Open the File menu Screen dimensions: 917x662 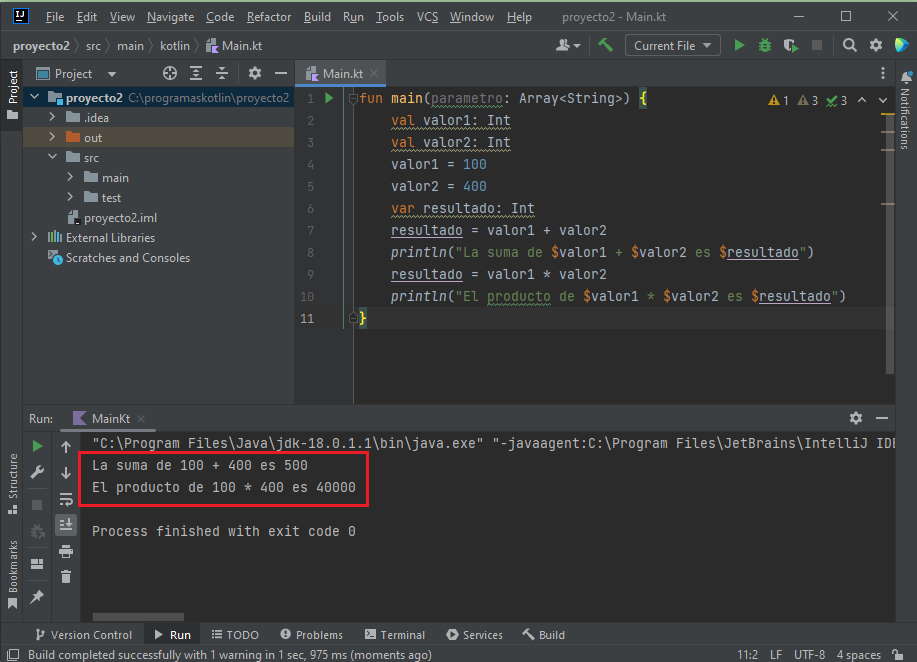click(54, 17)
